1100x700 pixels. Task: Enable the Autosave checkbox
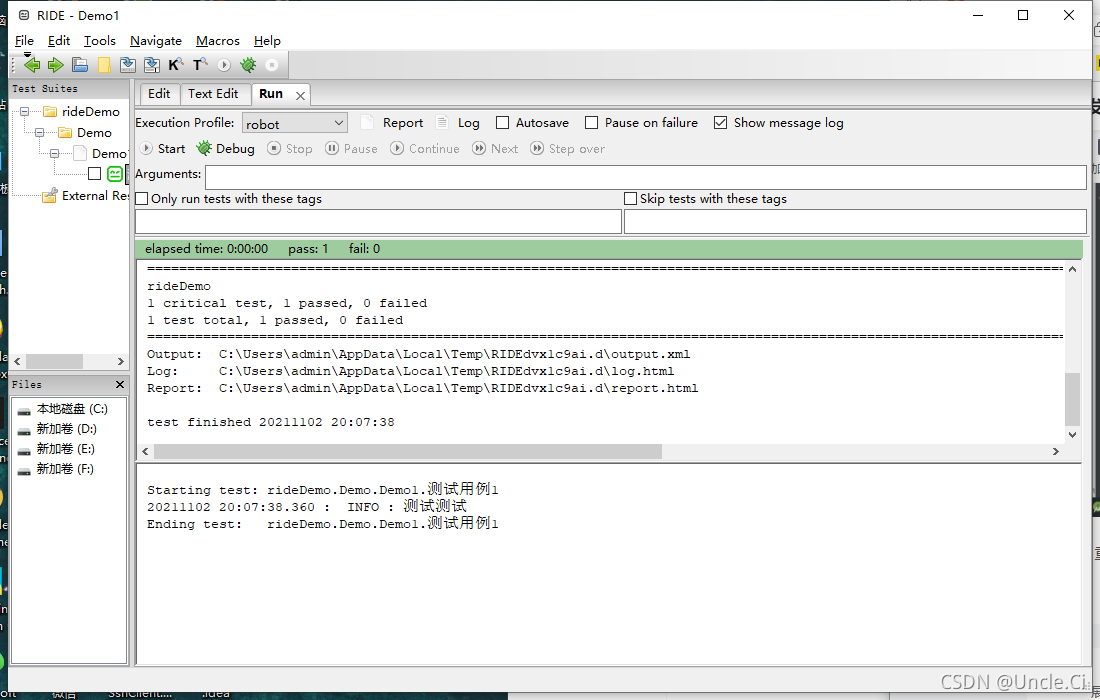click(504, 122)
